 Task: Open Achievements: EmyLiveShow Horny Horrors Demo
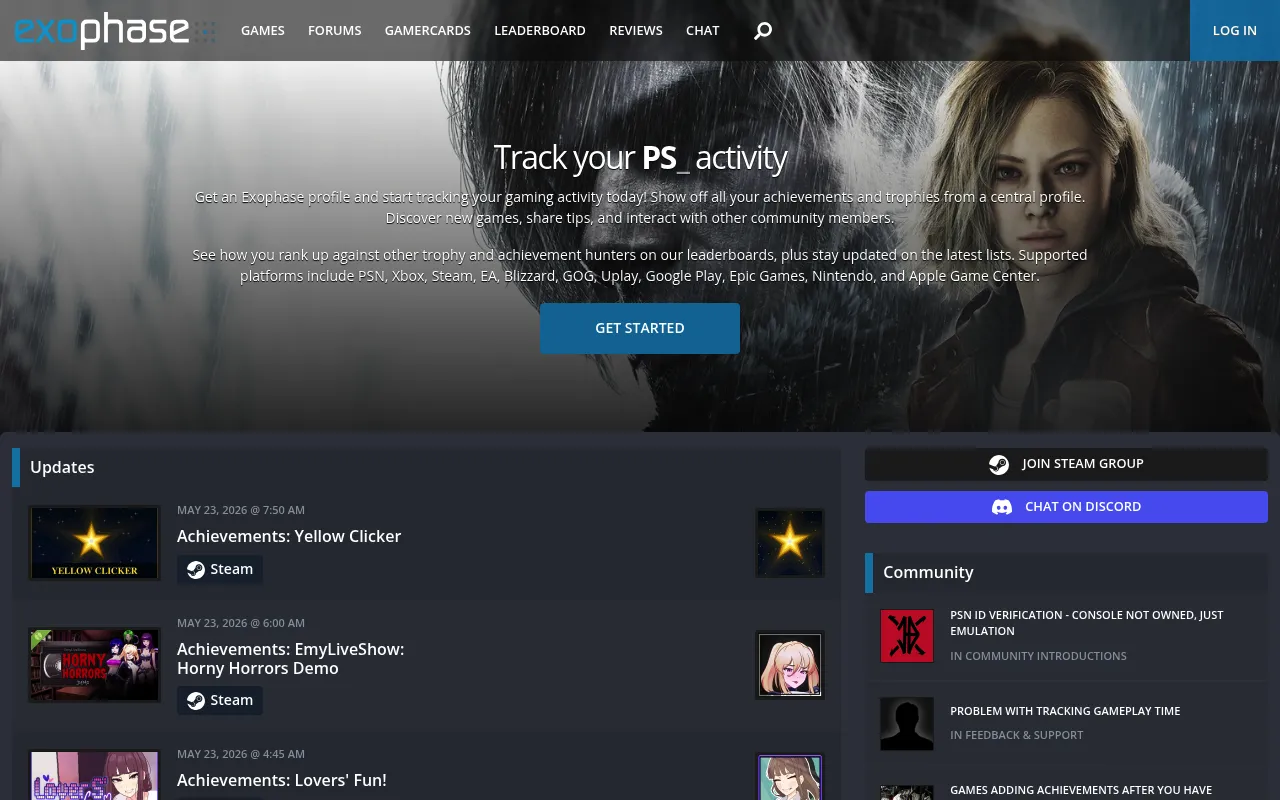(291, 658)
